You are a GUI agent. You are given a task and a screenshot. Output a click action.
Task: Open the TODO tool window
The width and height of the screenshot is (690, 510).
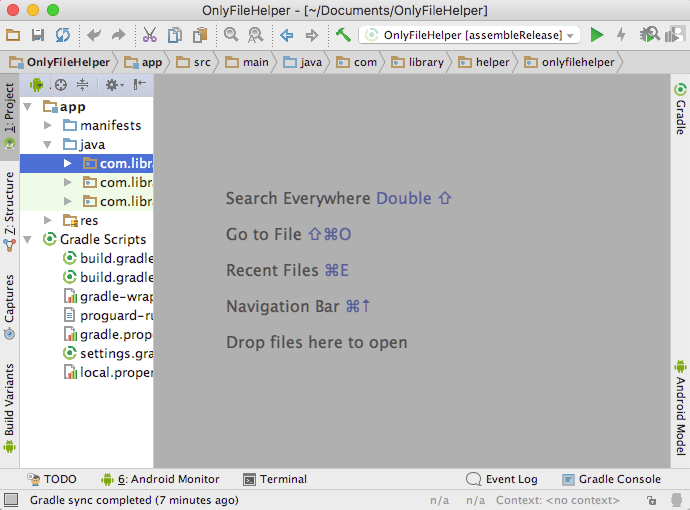tap(52, 479)
